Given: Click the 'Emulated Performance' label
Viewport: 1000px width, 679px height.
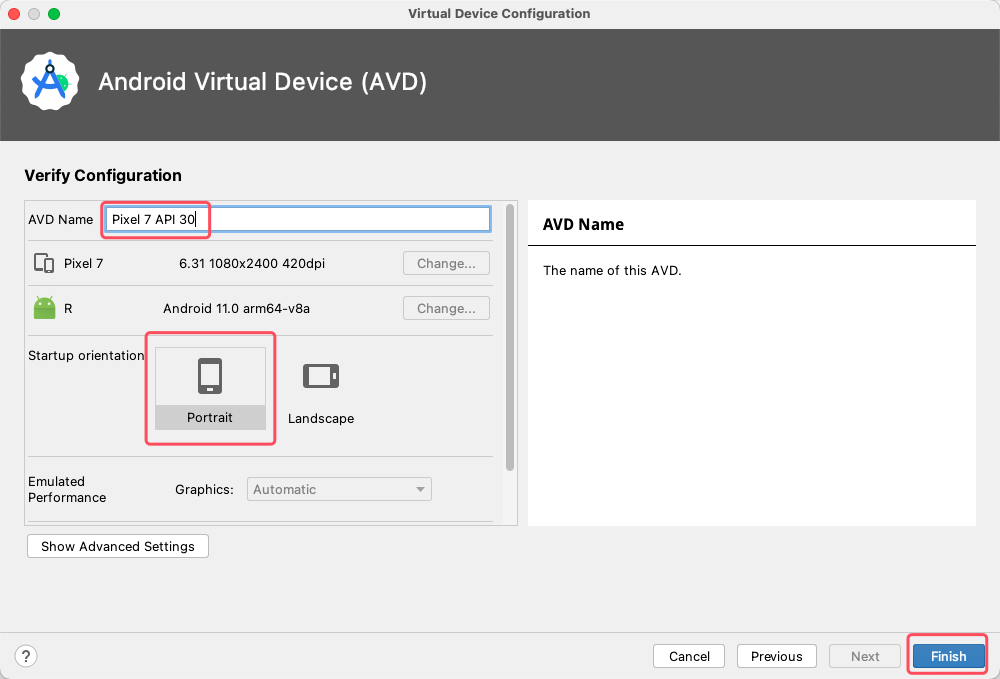Looking at the screenshot, I should tap(67, 490).
